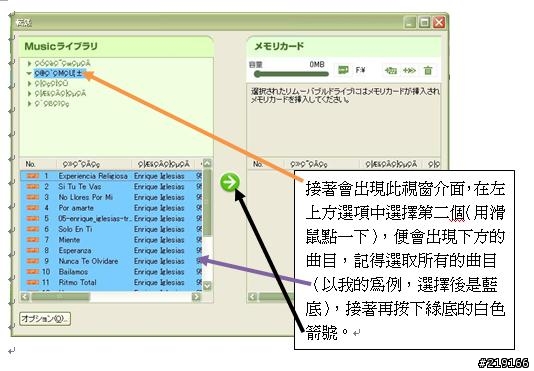Expand the topmost Music library tree node
Screen dimensions: 534x371
(30, 63)
